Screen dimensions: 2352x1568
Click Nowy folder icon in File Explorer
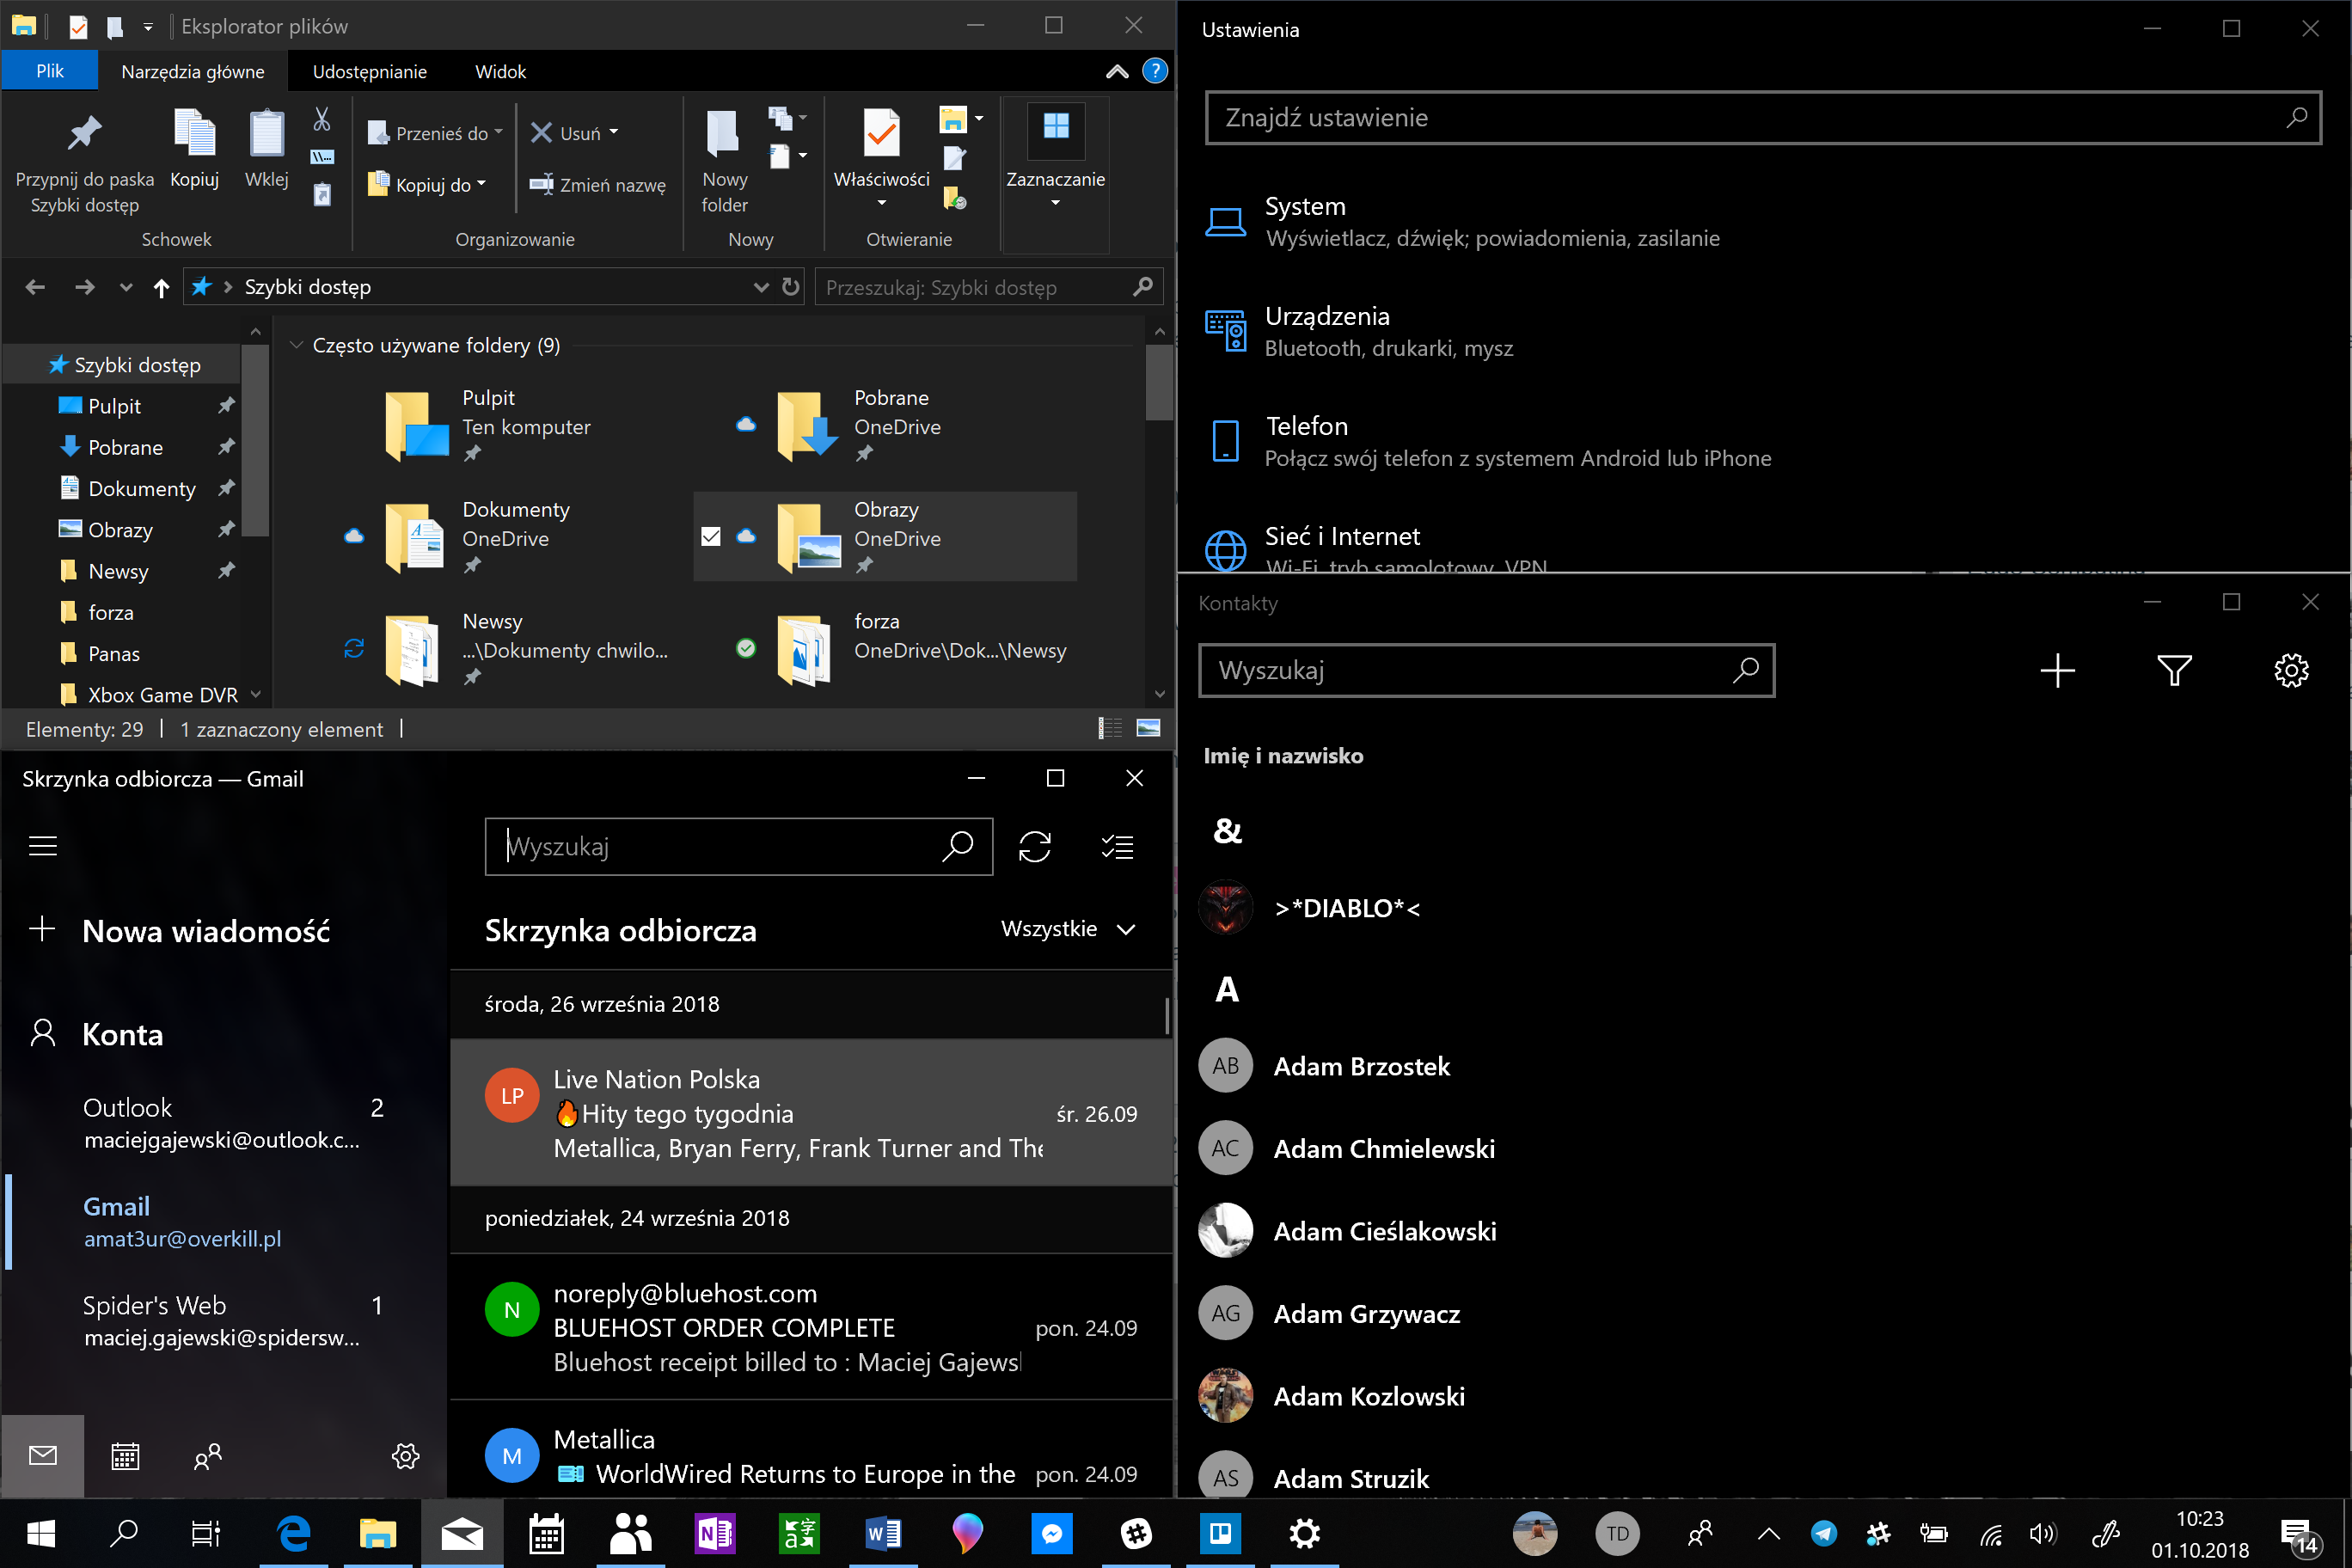tap(723, 133)
